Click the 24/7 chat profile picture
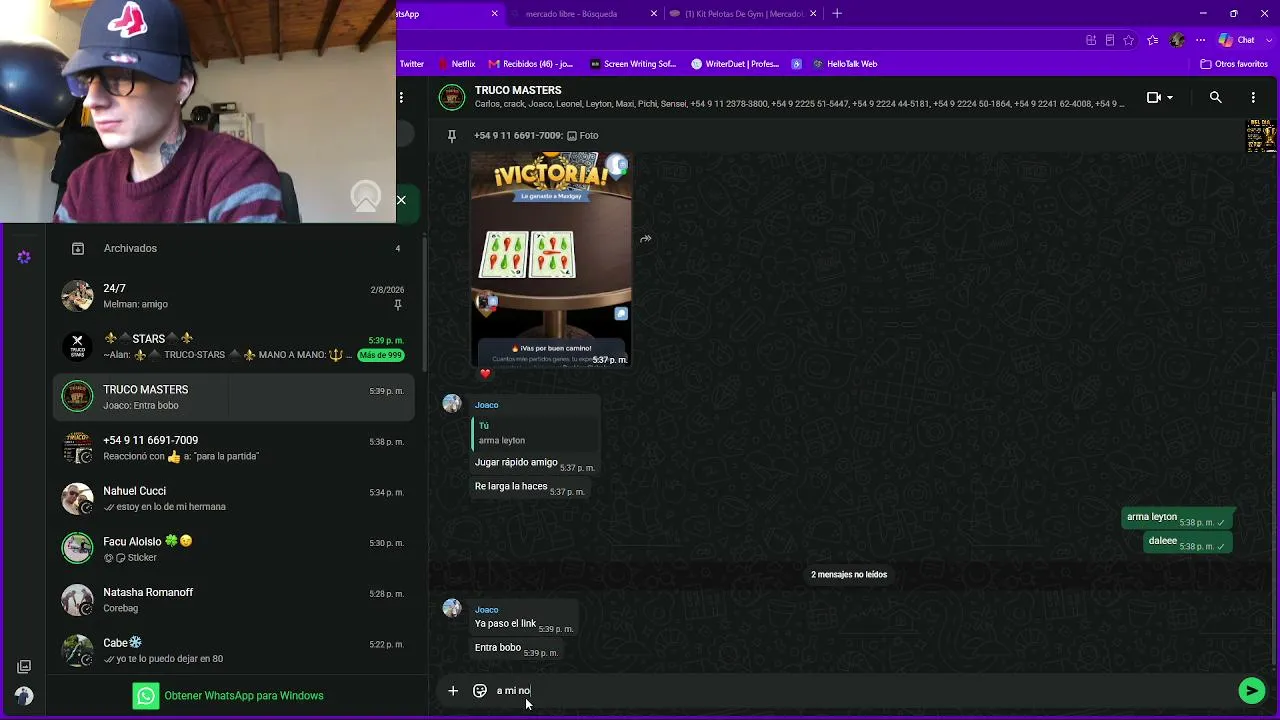 point(77,296)
